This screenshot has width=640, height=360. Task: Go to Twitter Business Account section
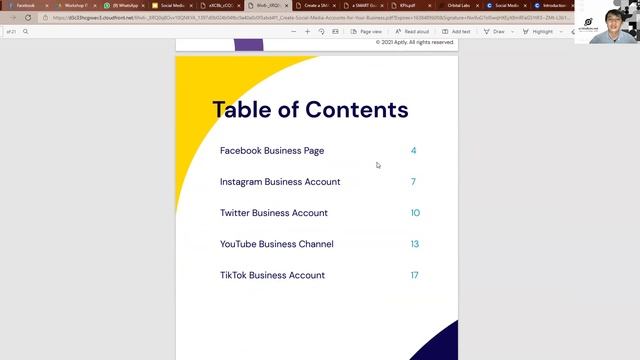(273, 213)
